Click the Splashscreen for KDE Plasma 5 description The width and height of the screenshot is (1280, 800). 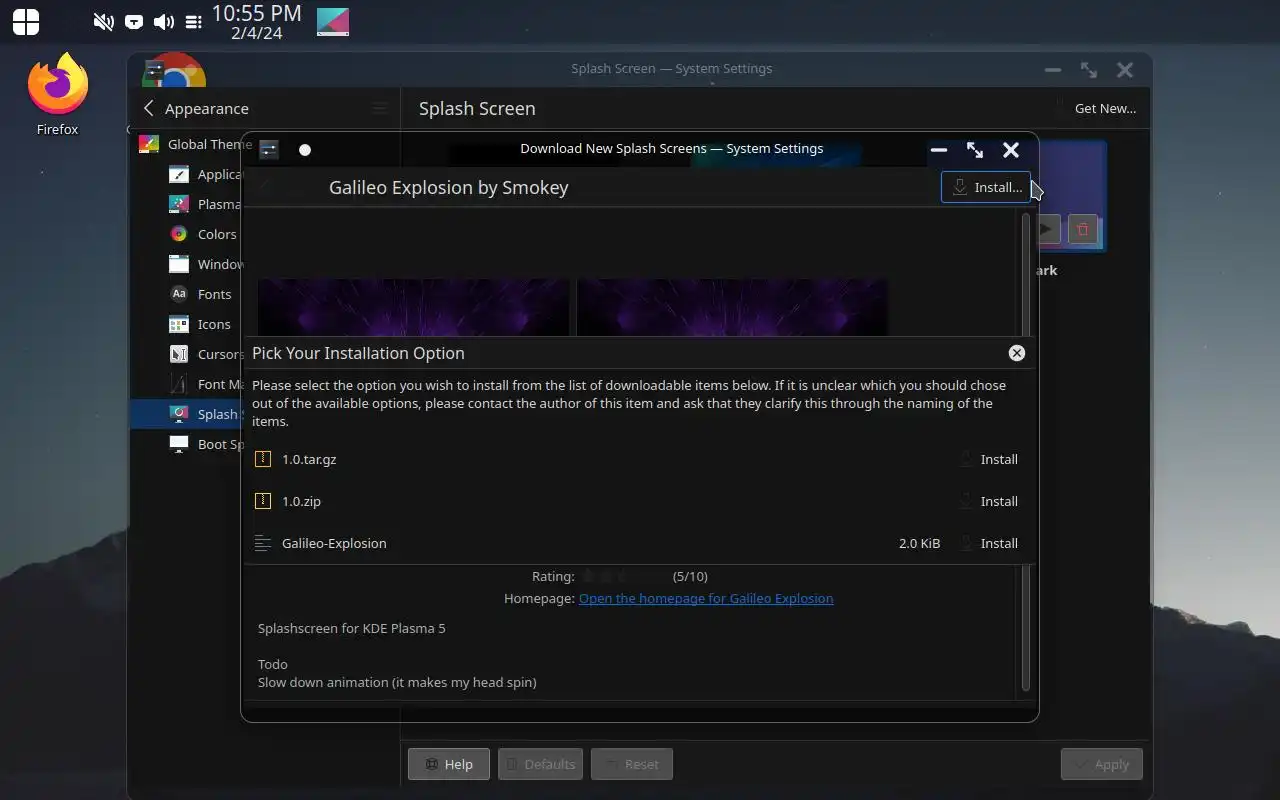(352, 628)
